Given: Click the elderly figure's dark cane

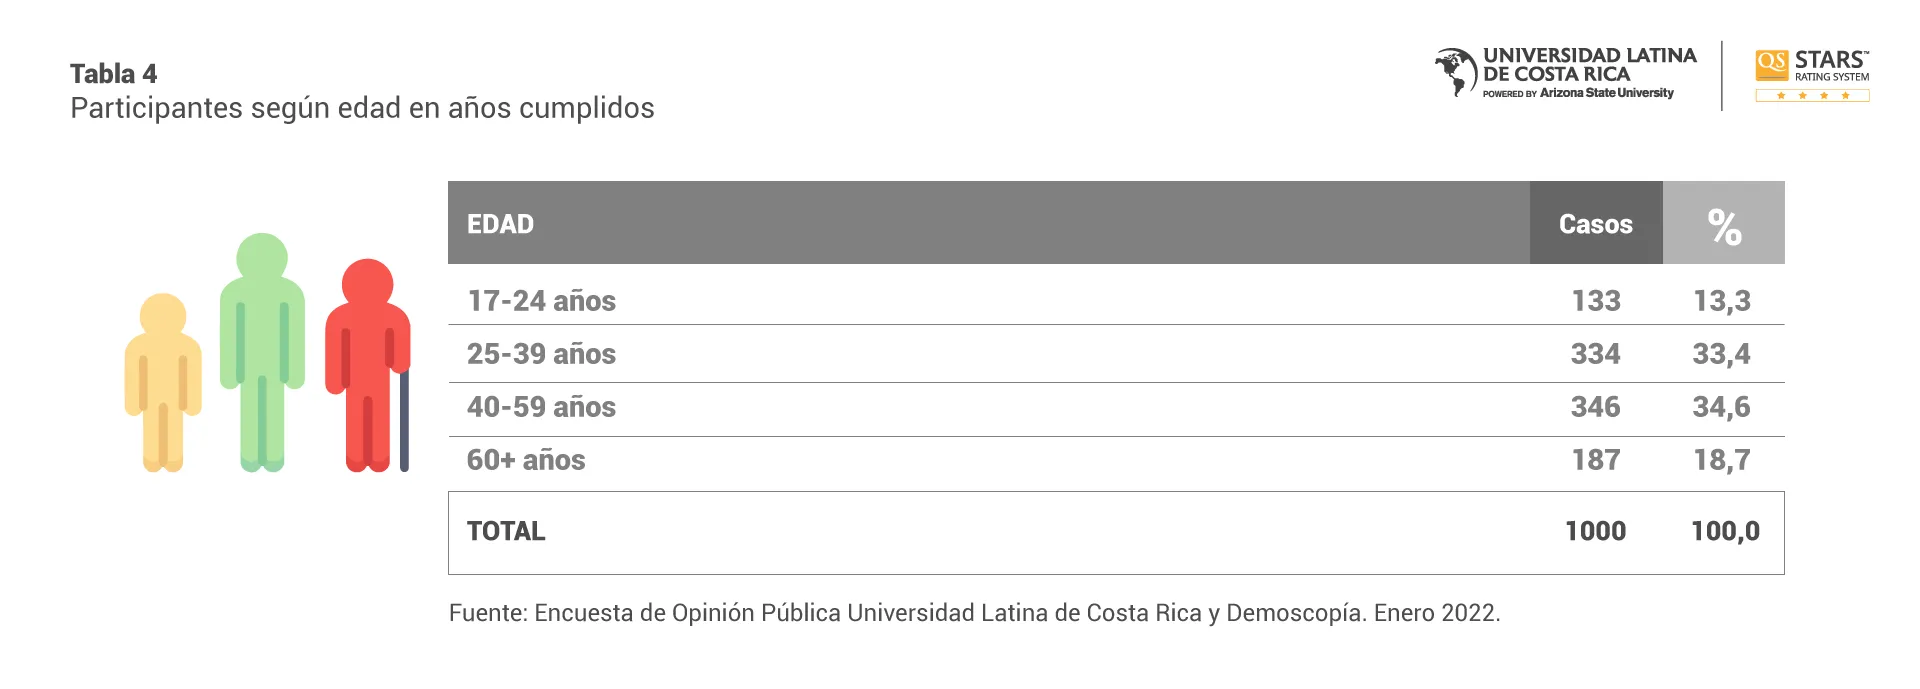Looking at the screenshot, I should pyautogui.click(x=404, y=420).
